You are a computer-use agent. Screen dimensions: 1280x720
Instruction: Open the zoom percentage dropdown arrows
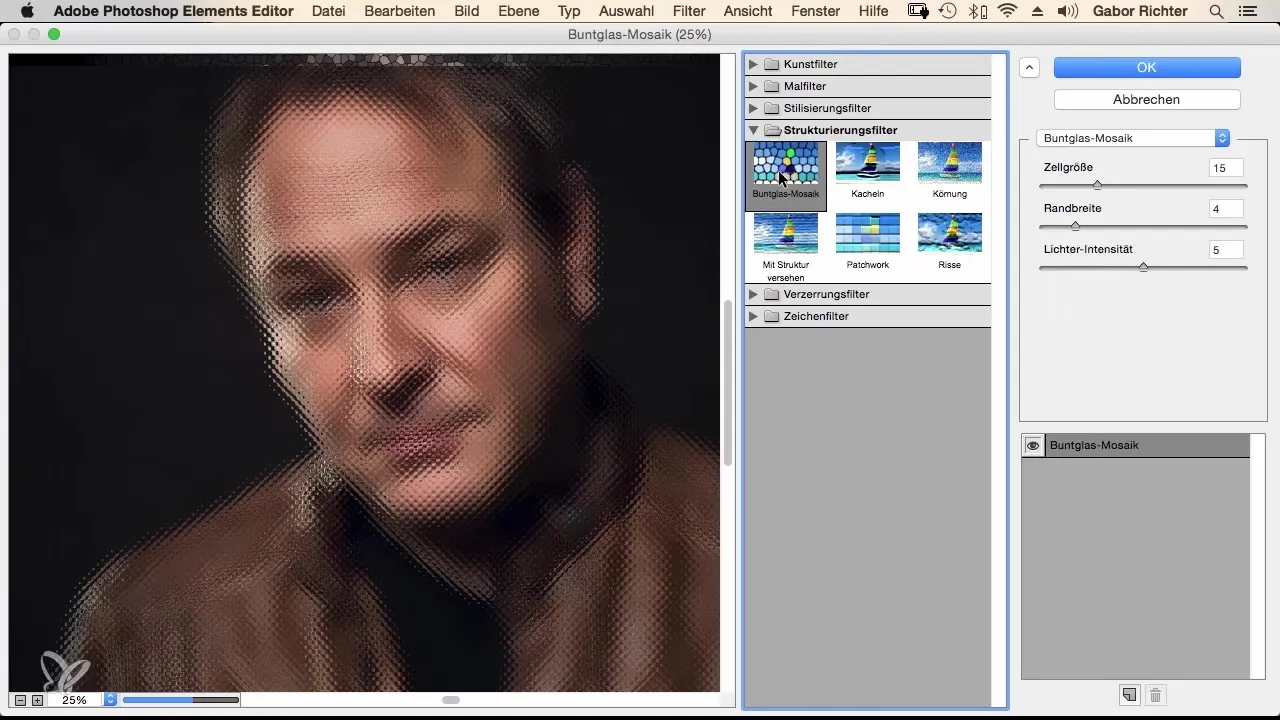point(110,700)
